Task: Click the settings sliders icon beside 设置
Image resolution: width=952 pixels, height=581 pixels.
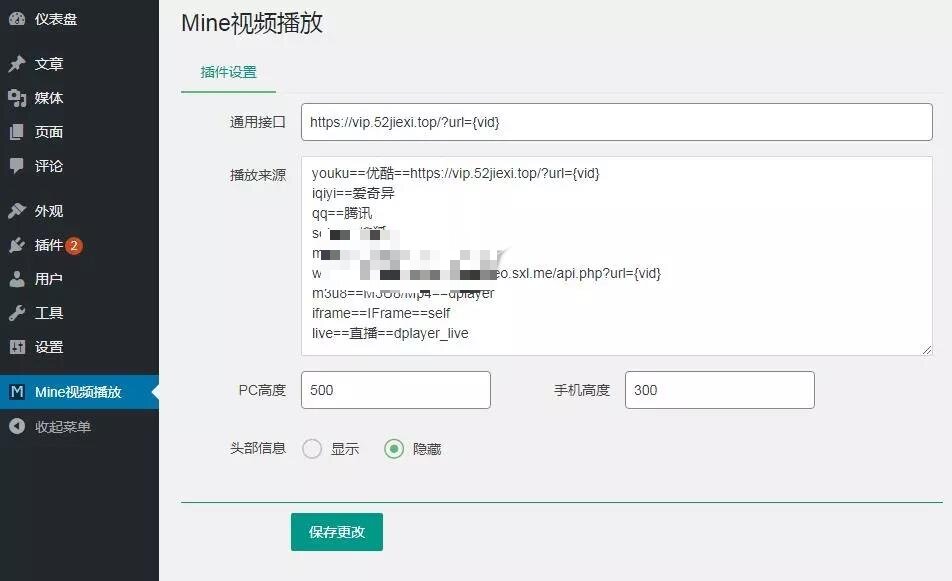Action: 17,347
